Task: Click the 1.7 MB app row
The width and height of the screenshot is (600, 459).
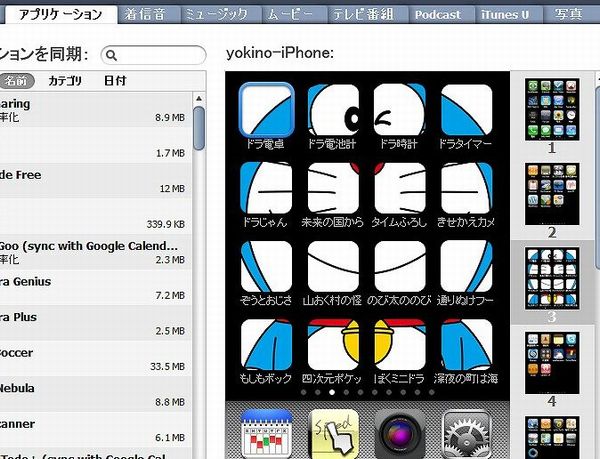Action: point(96,145)
